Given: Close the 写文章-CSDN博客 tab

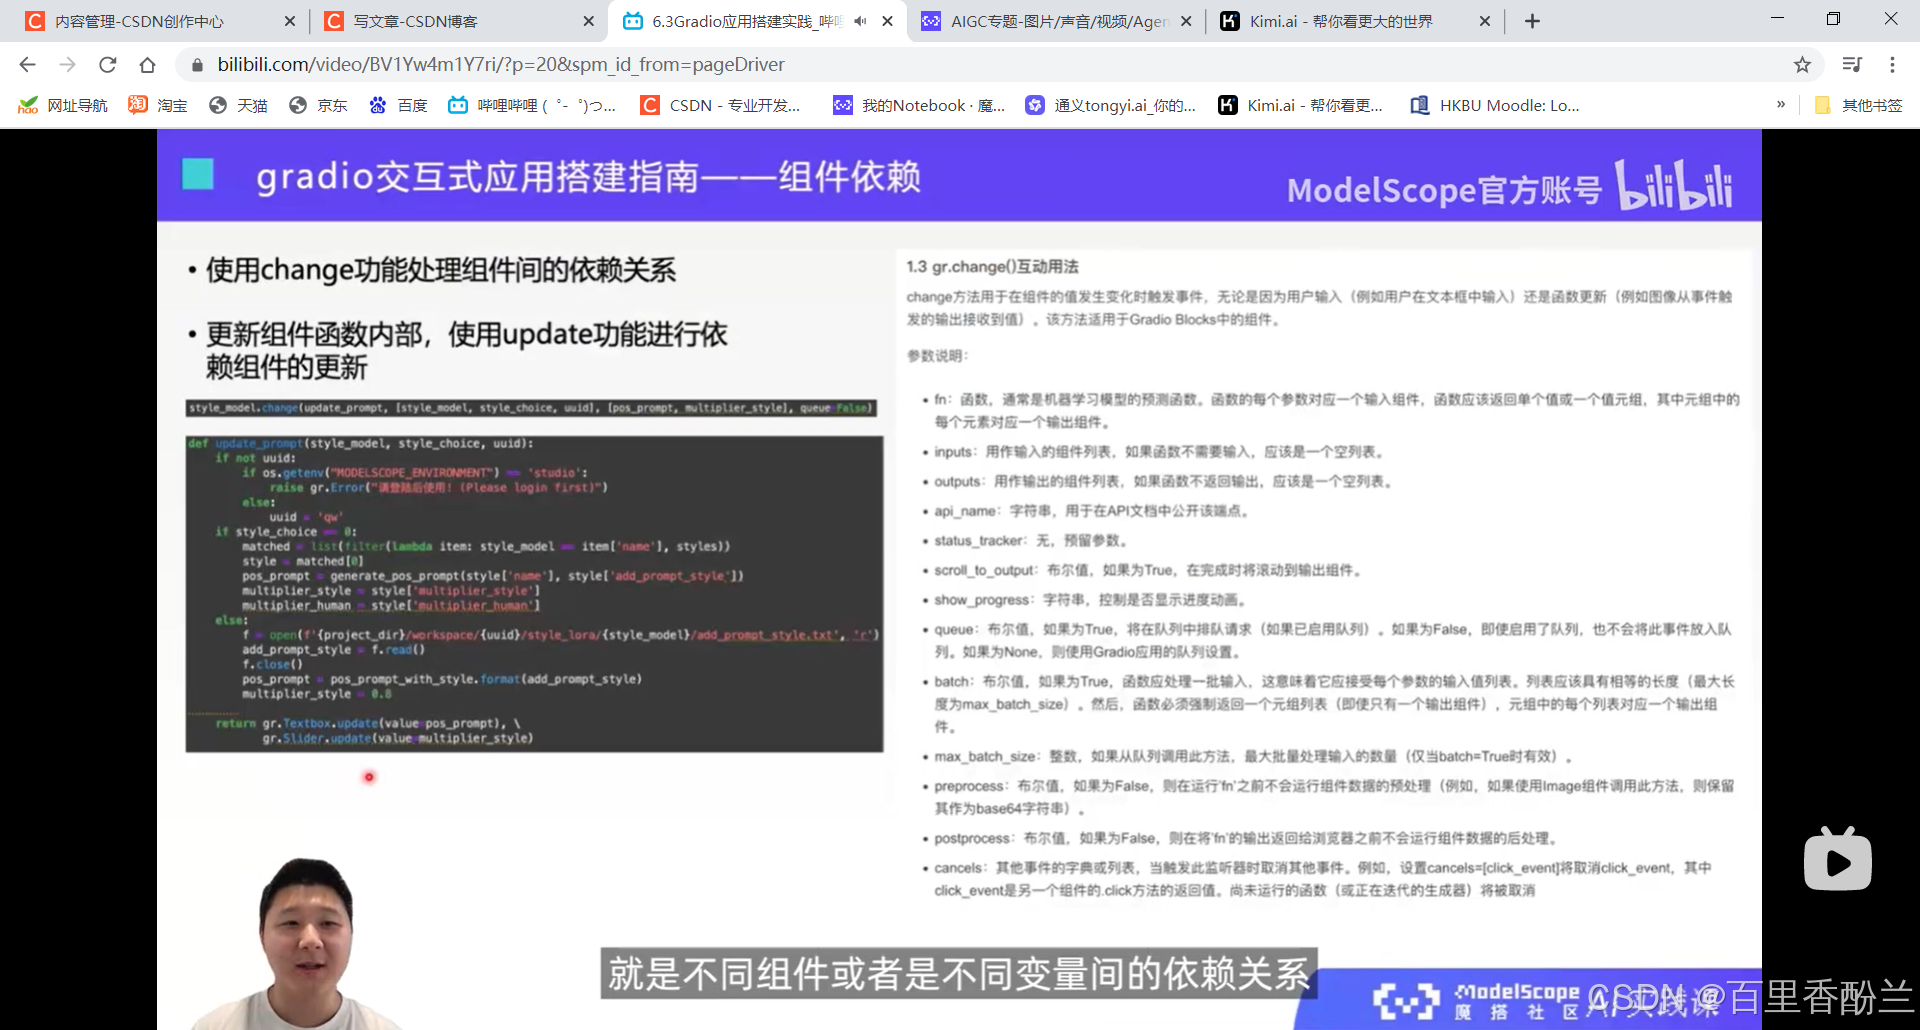Looking at the screenshot, I should point(588,21).
